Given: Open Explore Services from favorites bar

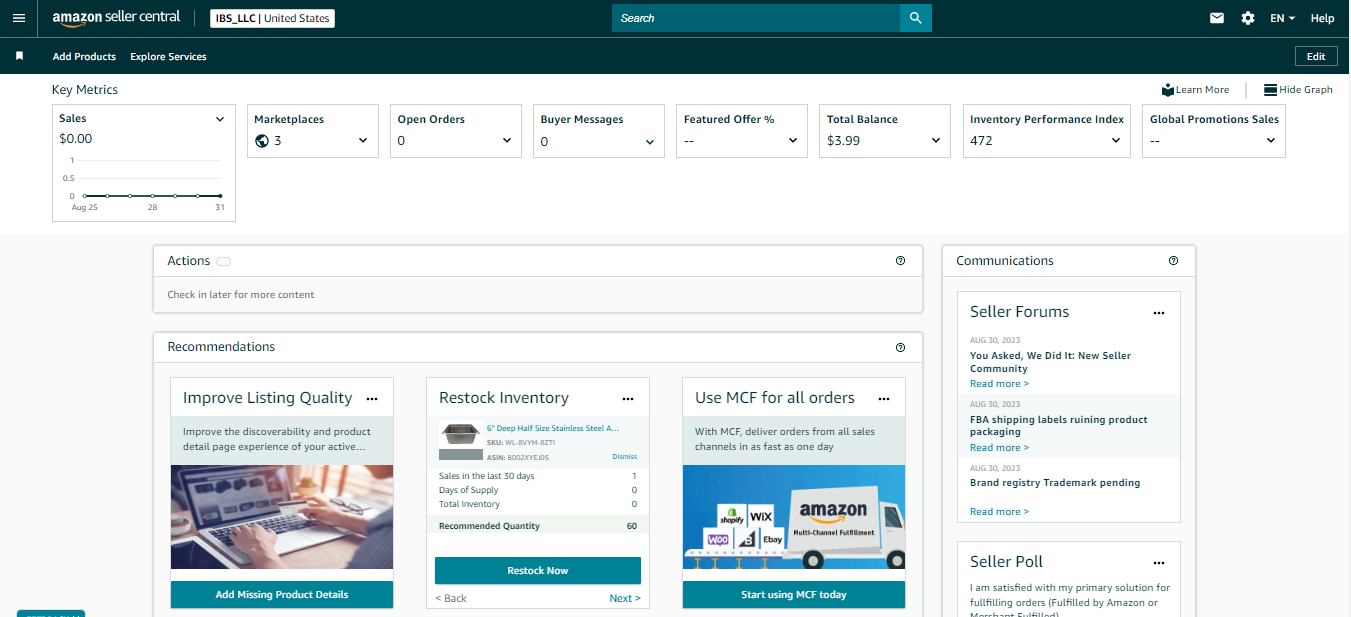Looking at the screenshot, I should tap(168, 57).
